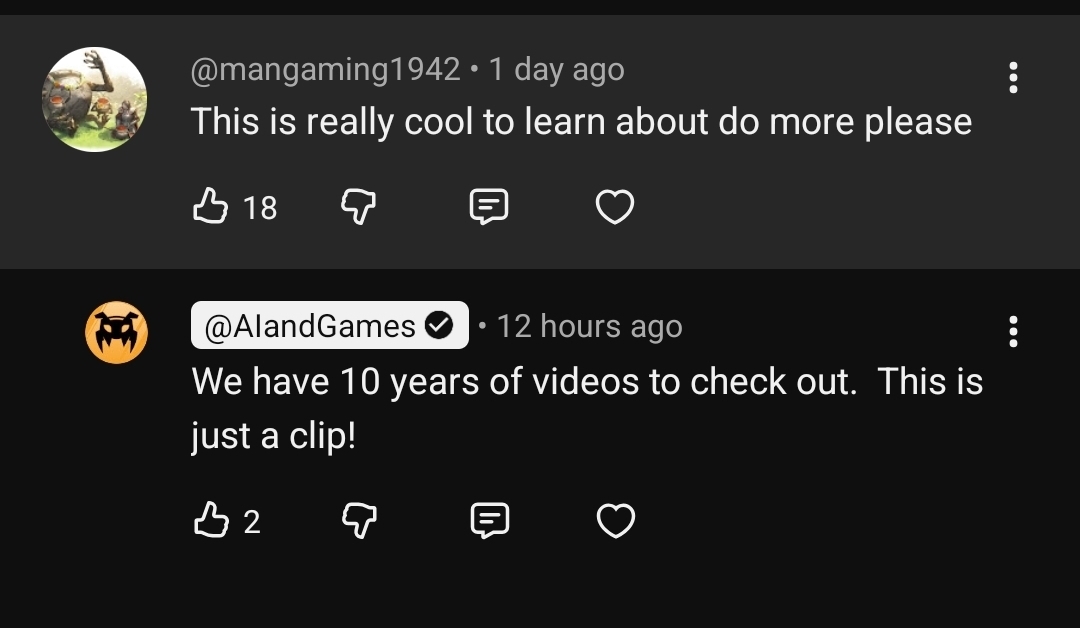Reply to the AIandGames comment
The image size is (1080, 628).
489,520
